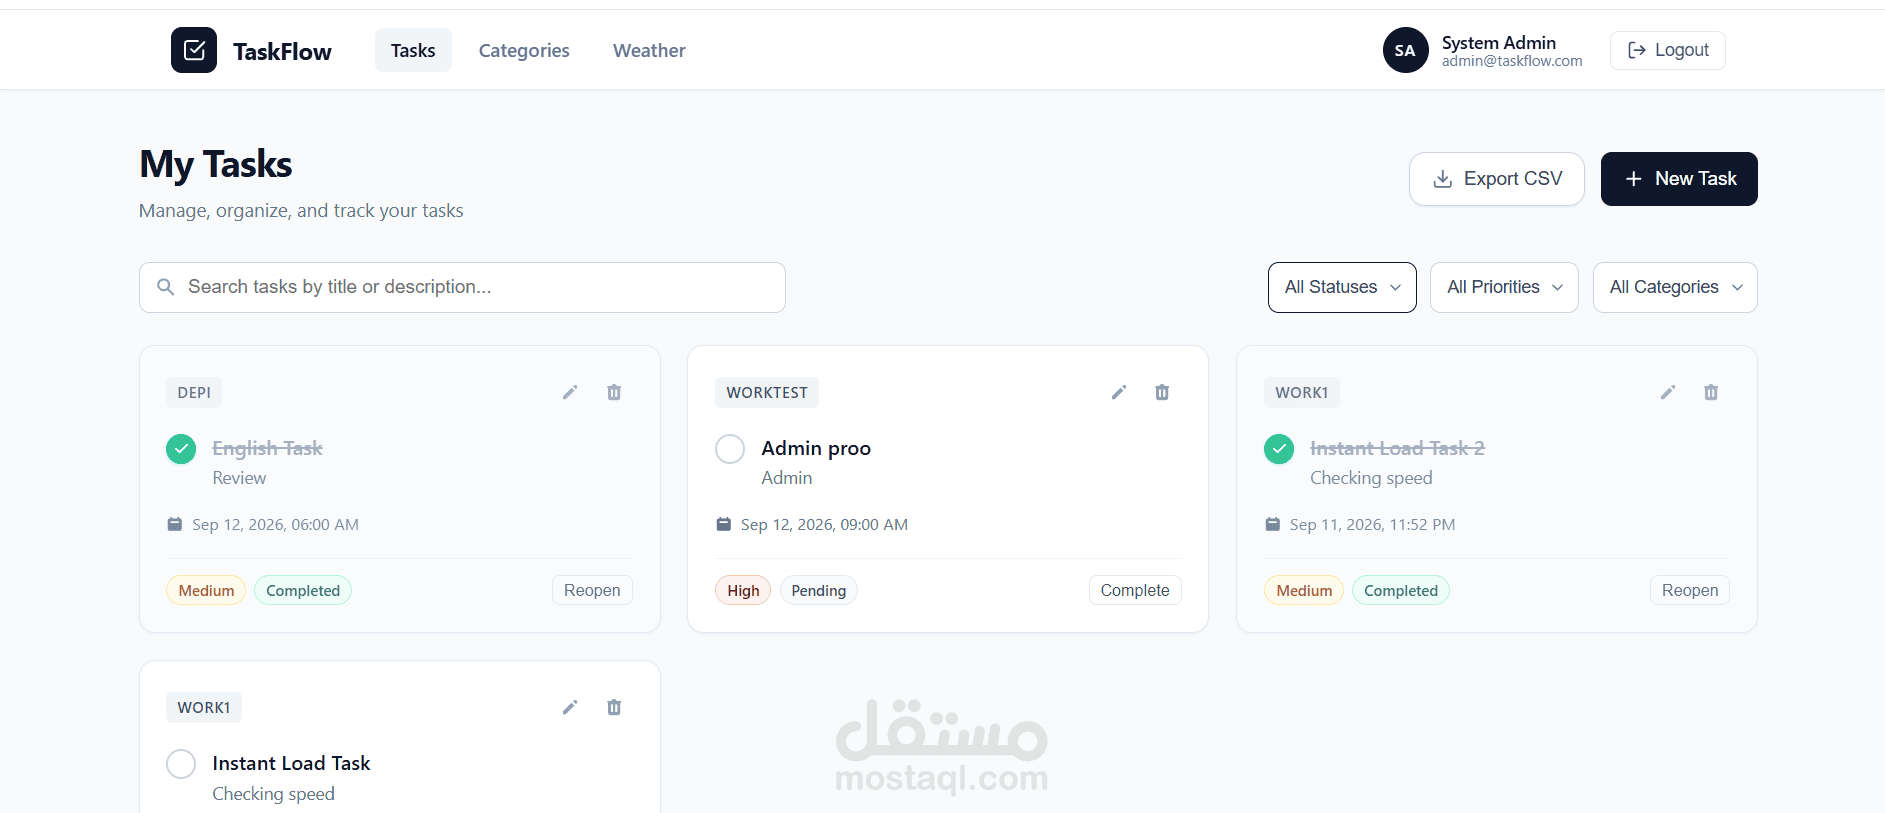1885x813 pixels.
Task: Click the Pending status badge
Action: point(819,590)
